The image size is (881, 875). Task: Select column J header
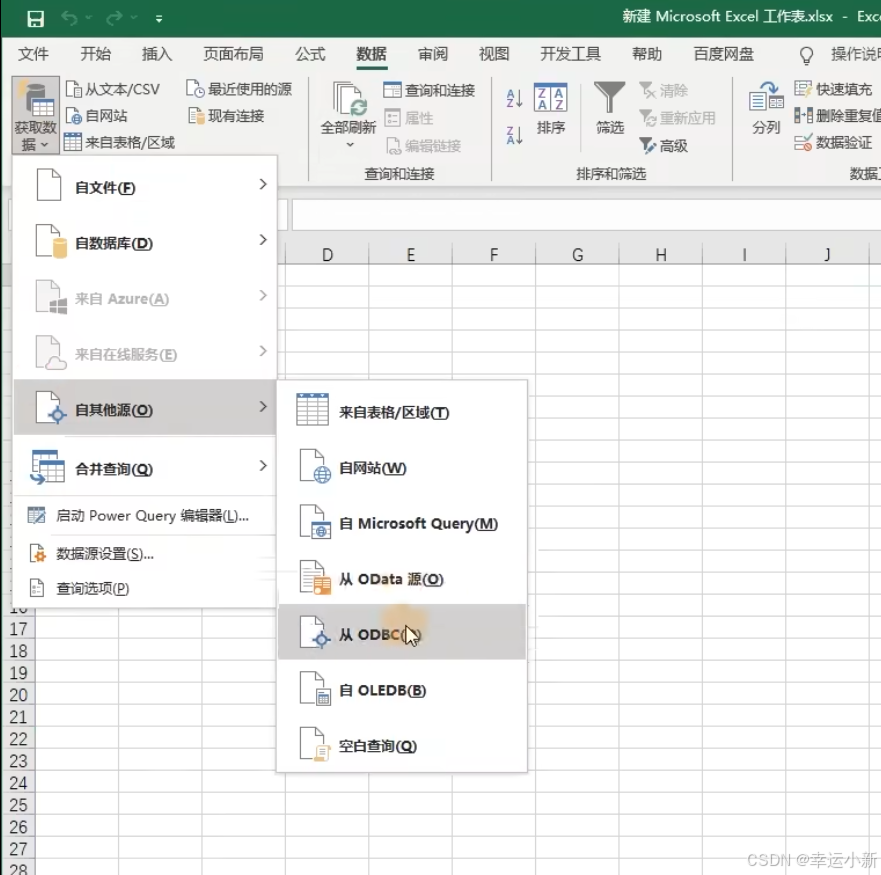click(827, 255)
